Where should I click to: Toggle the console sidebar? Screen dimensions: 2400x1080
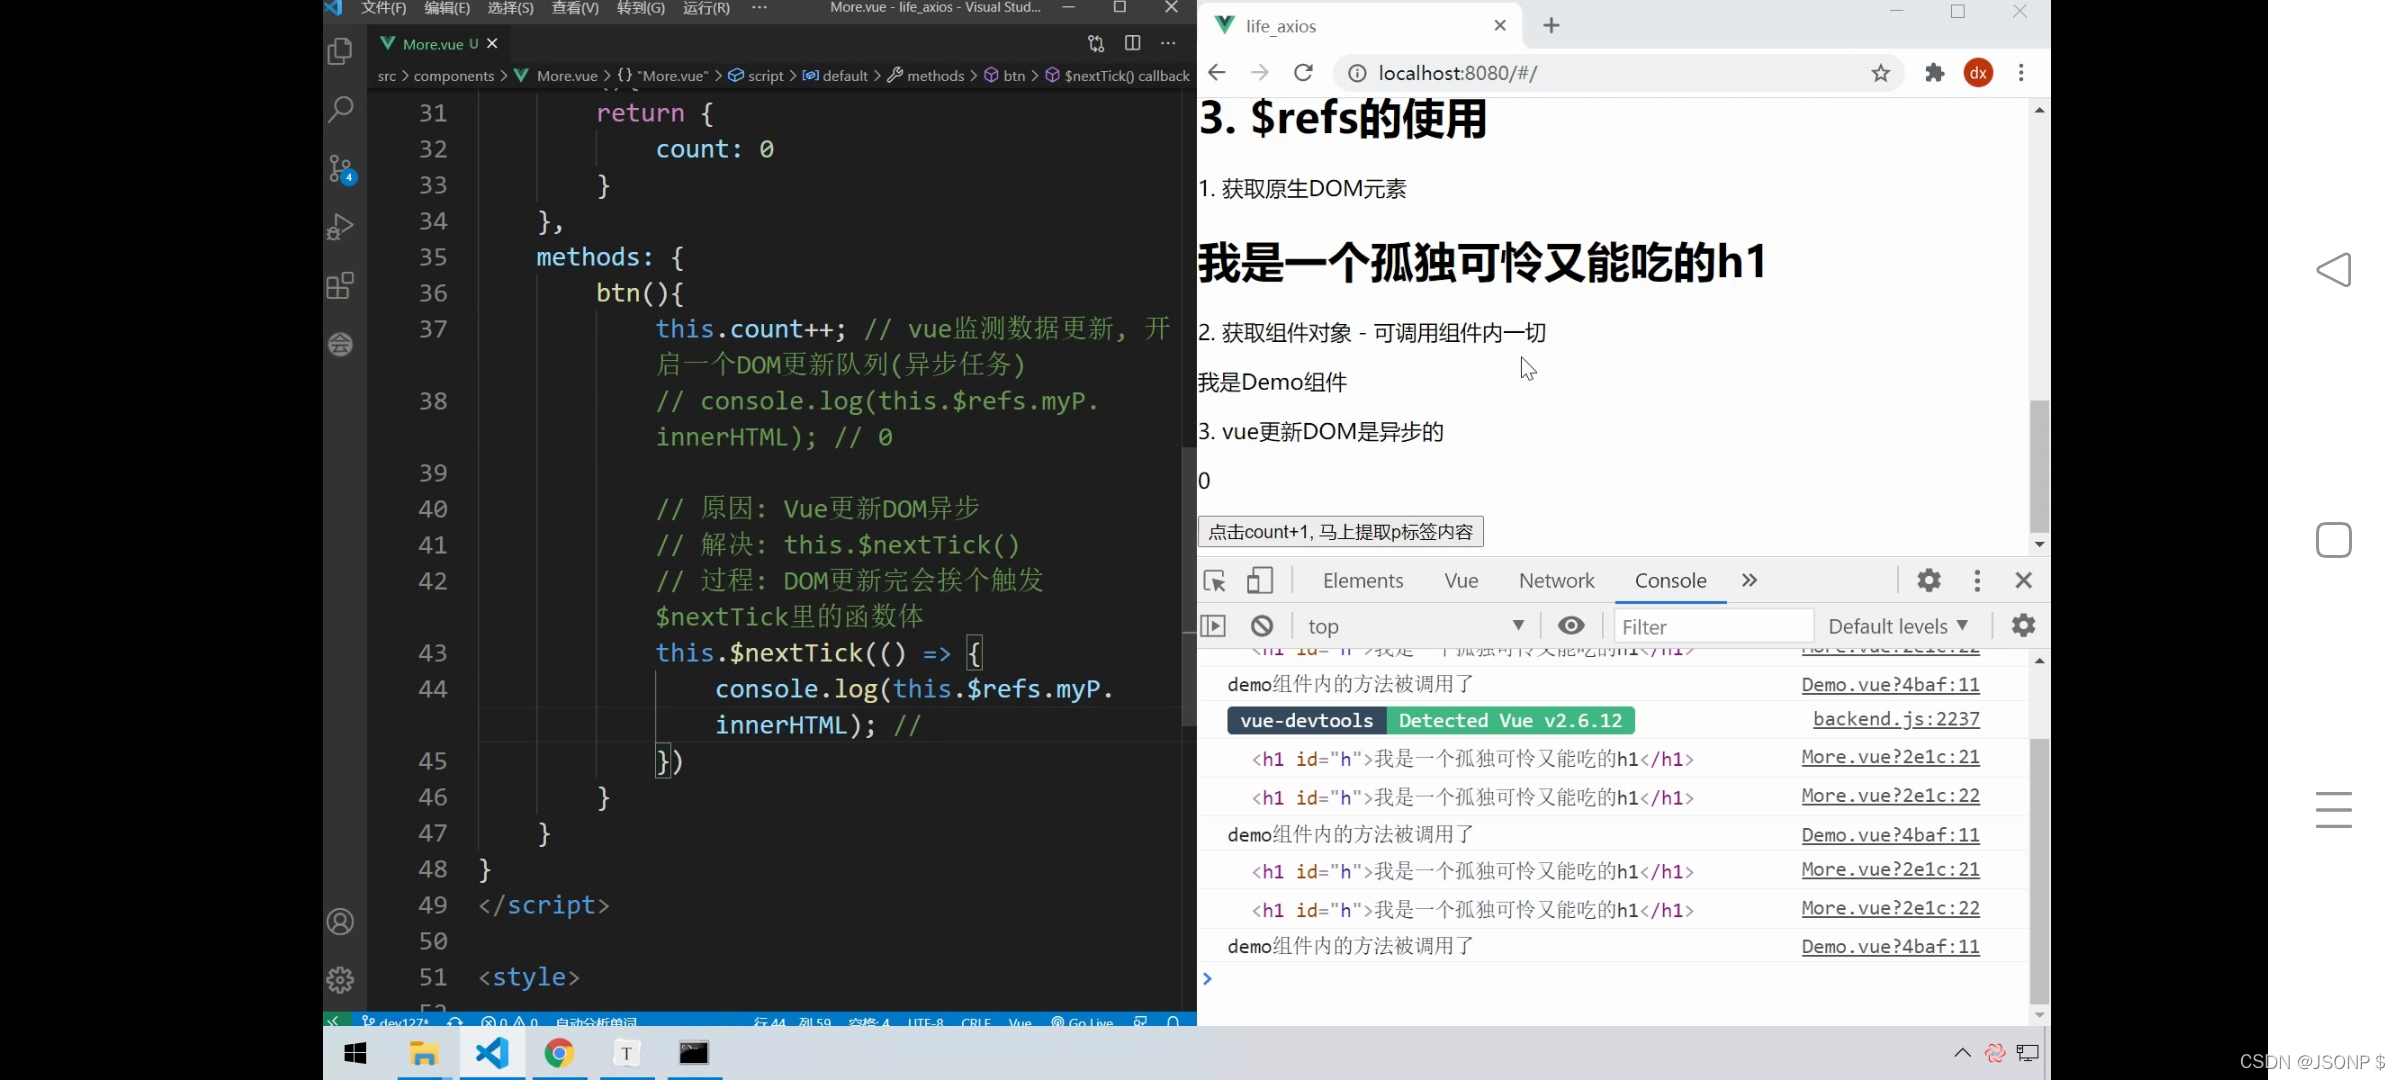(1213, 626)
